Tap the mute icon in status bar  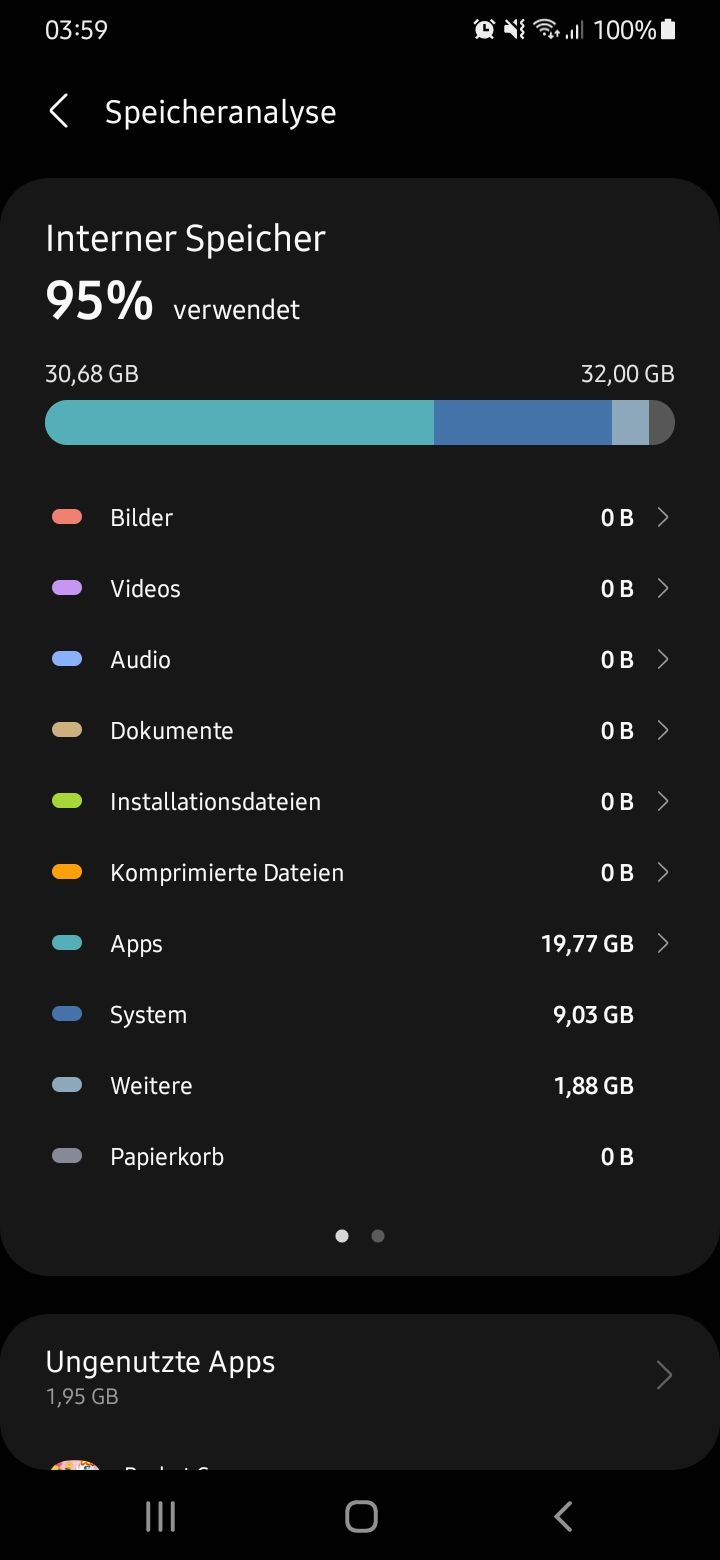click(514, 30)
